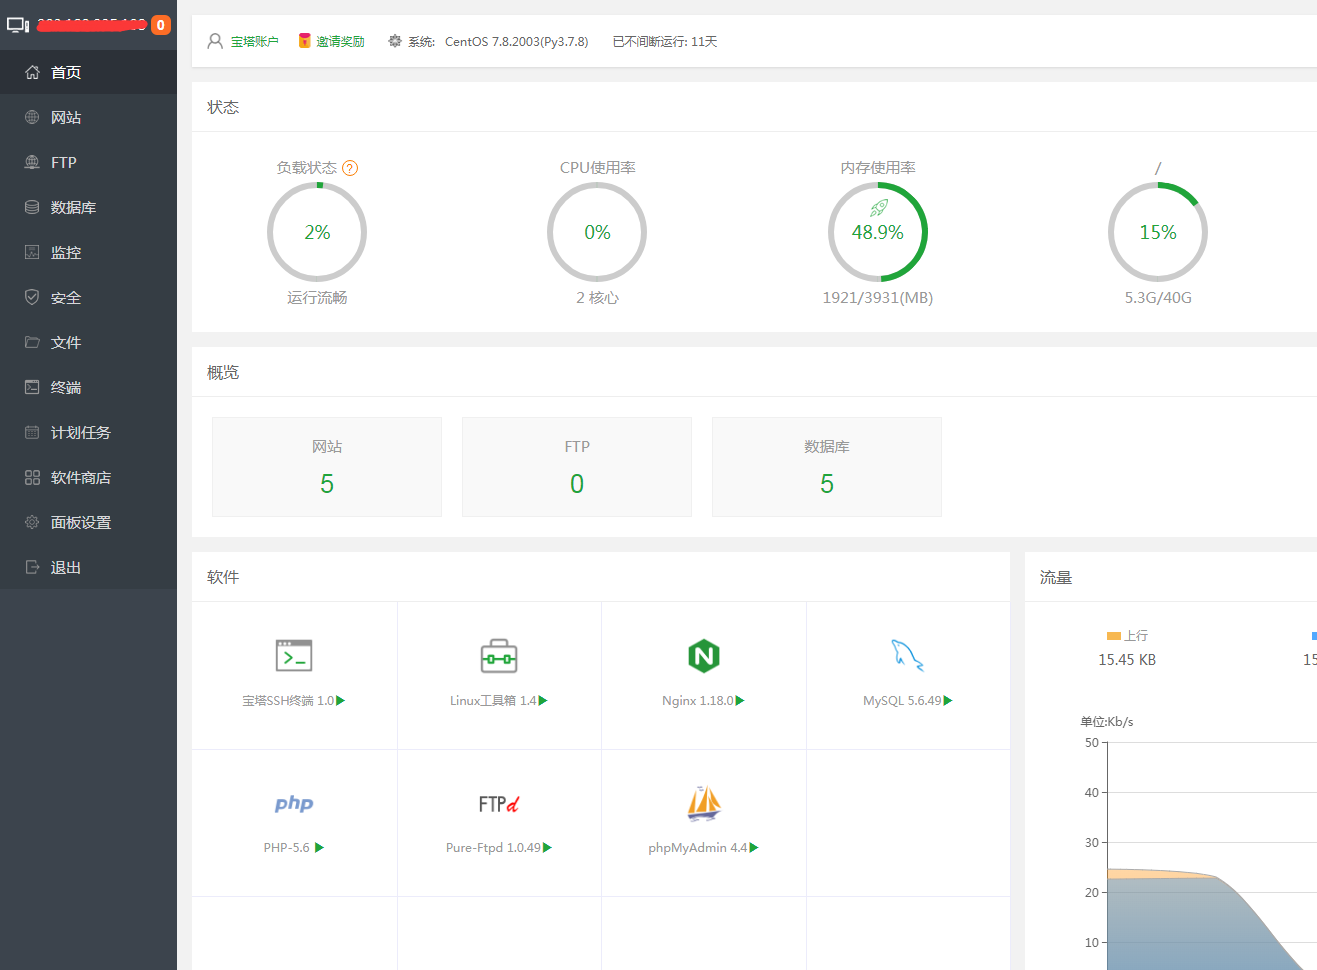
Task: Toggle the 上行 upstream legend swatch
Action: click(1114, 636)
